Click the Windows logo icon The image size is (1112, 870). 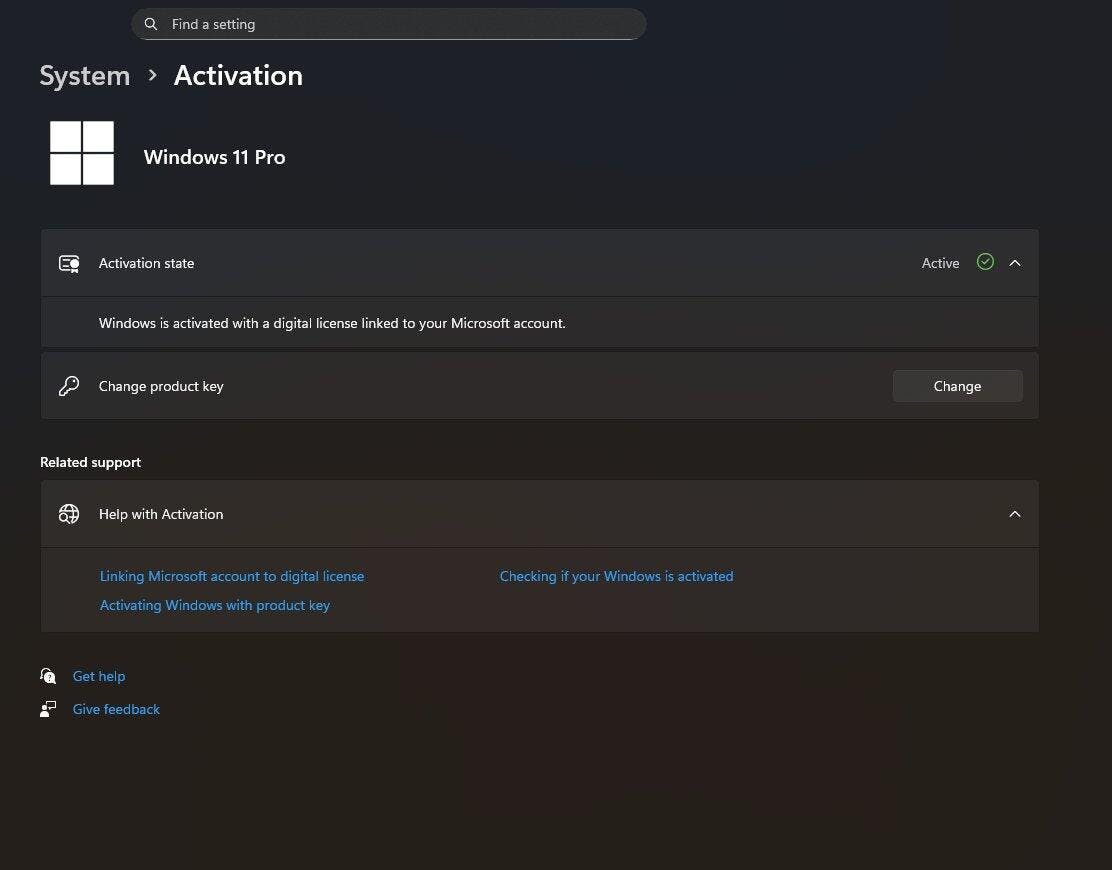[x=82, y=153]
